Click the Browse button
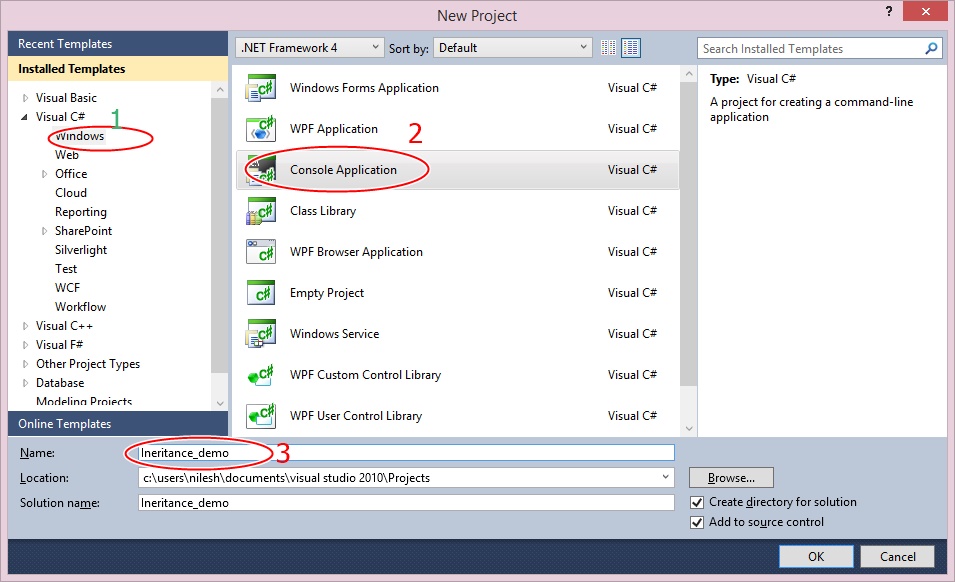This screenshot has width=955, height=582. (730, 477)
